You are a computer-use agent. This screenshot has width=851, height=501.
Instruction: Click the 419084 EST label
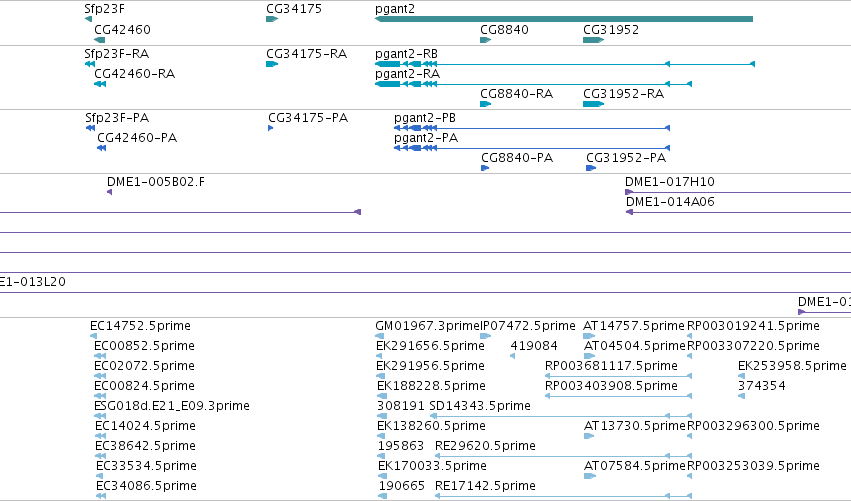click(534, 346)
